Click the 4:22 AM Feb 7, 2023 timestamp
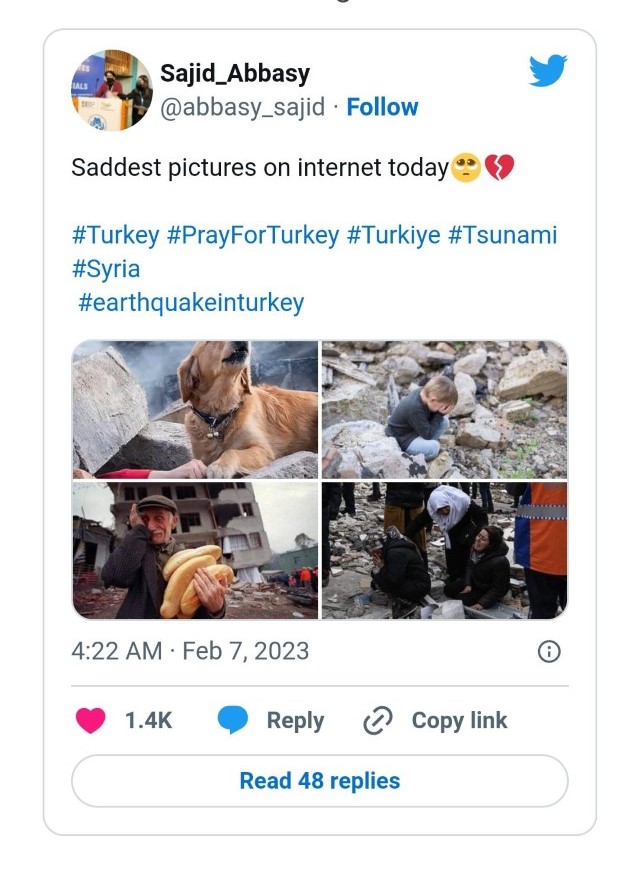The width and height of the screenshot is (640, 892). coord(190,651)
